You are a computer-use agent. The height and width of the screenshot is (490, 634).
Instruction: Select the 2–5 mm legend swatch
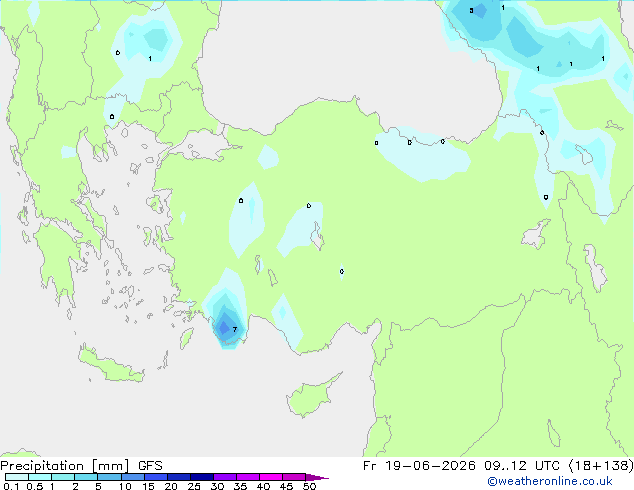[x=86, y=477]
